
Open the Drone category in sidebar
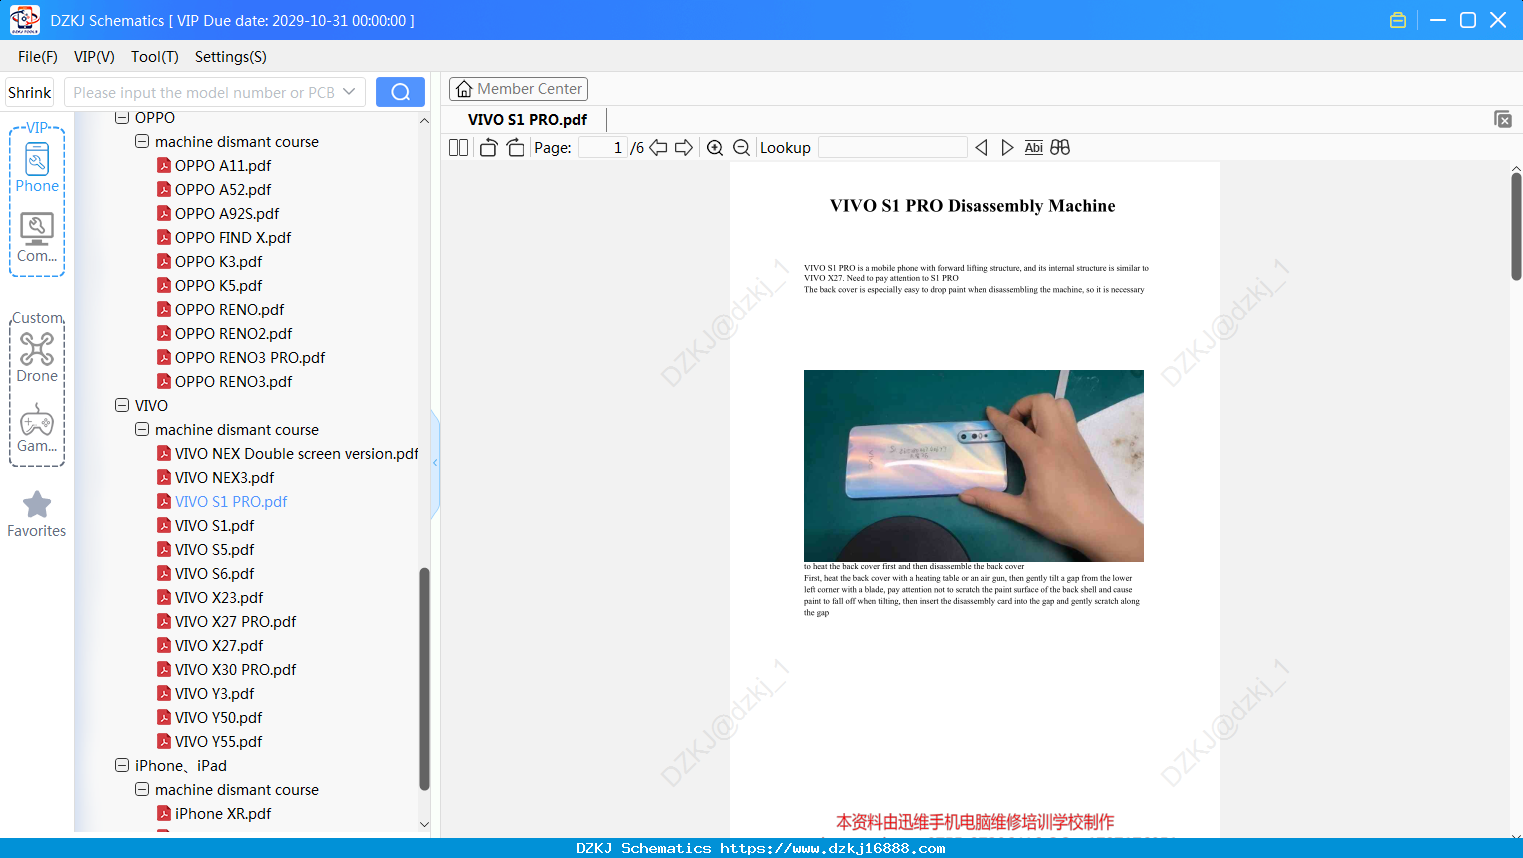(37, 357)
